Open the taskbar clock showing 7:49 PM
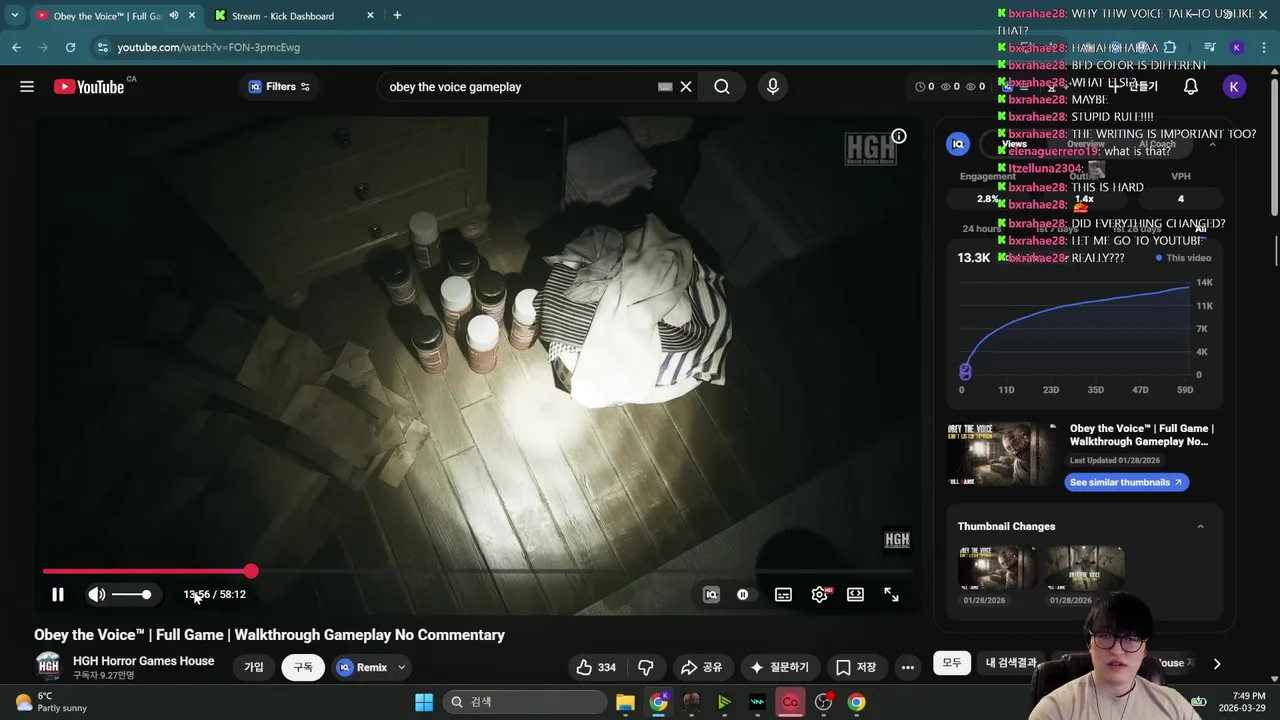The width and height of the screenshot is (1280, 720). [1242, 702]
